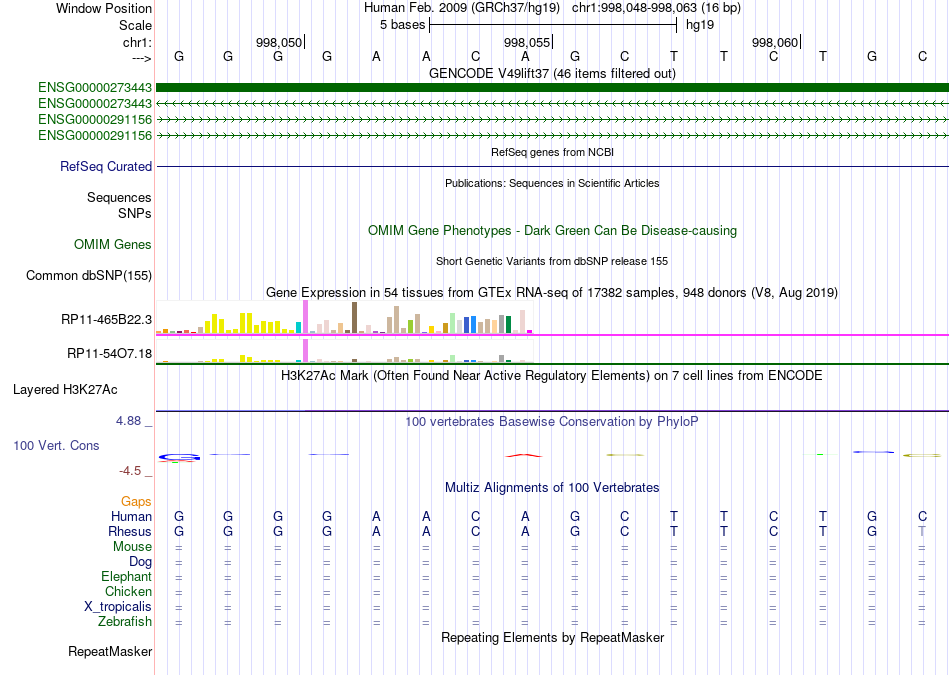Open the OMIM Gene Phenotypes track title
This screenshot has height=675, width=950.
[x=552, y=230]
